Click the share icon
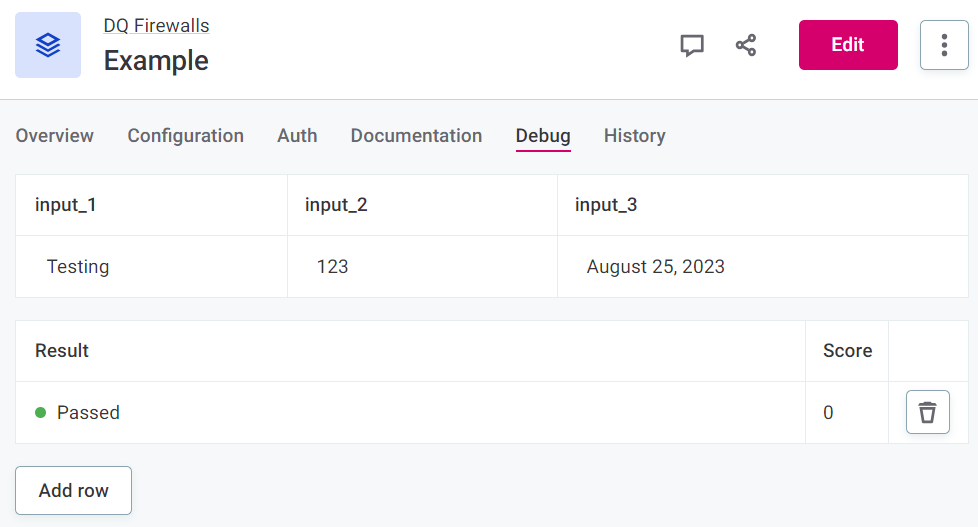 click(x=746, y=46)
